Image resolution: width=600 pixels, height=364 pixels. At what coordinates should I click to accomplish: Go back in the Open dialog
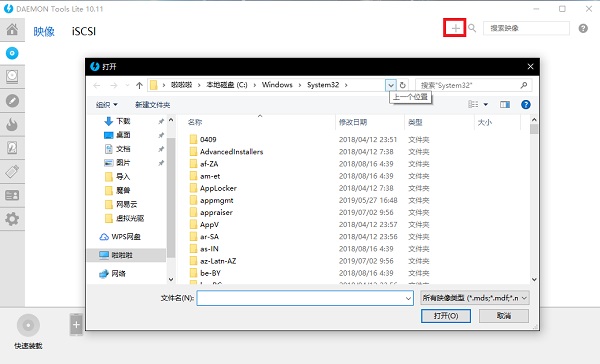97,85
